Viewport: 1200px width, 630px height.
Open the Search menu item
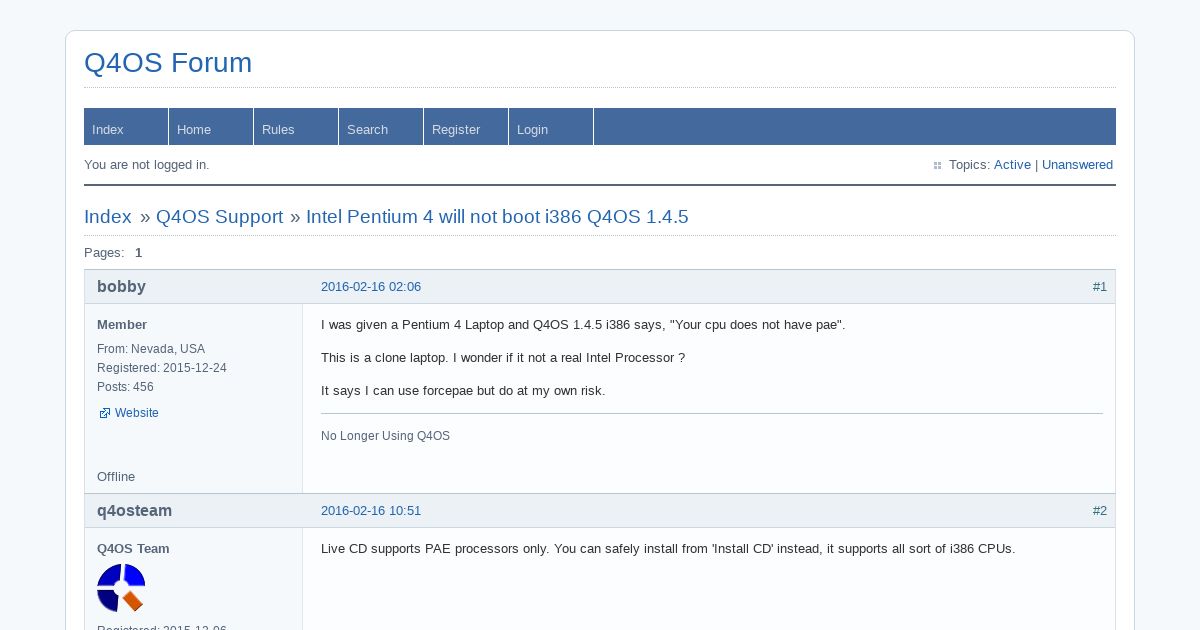381,127
